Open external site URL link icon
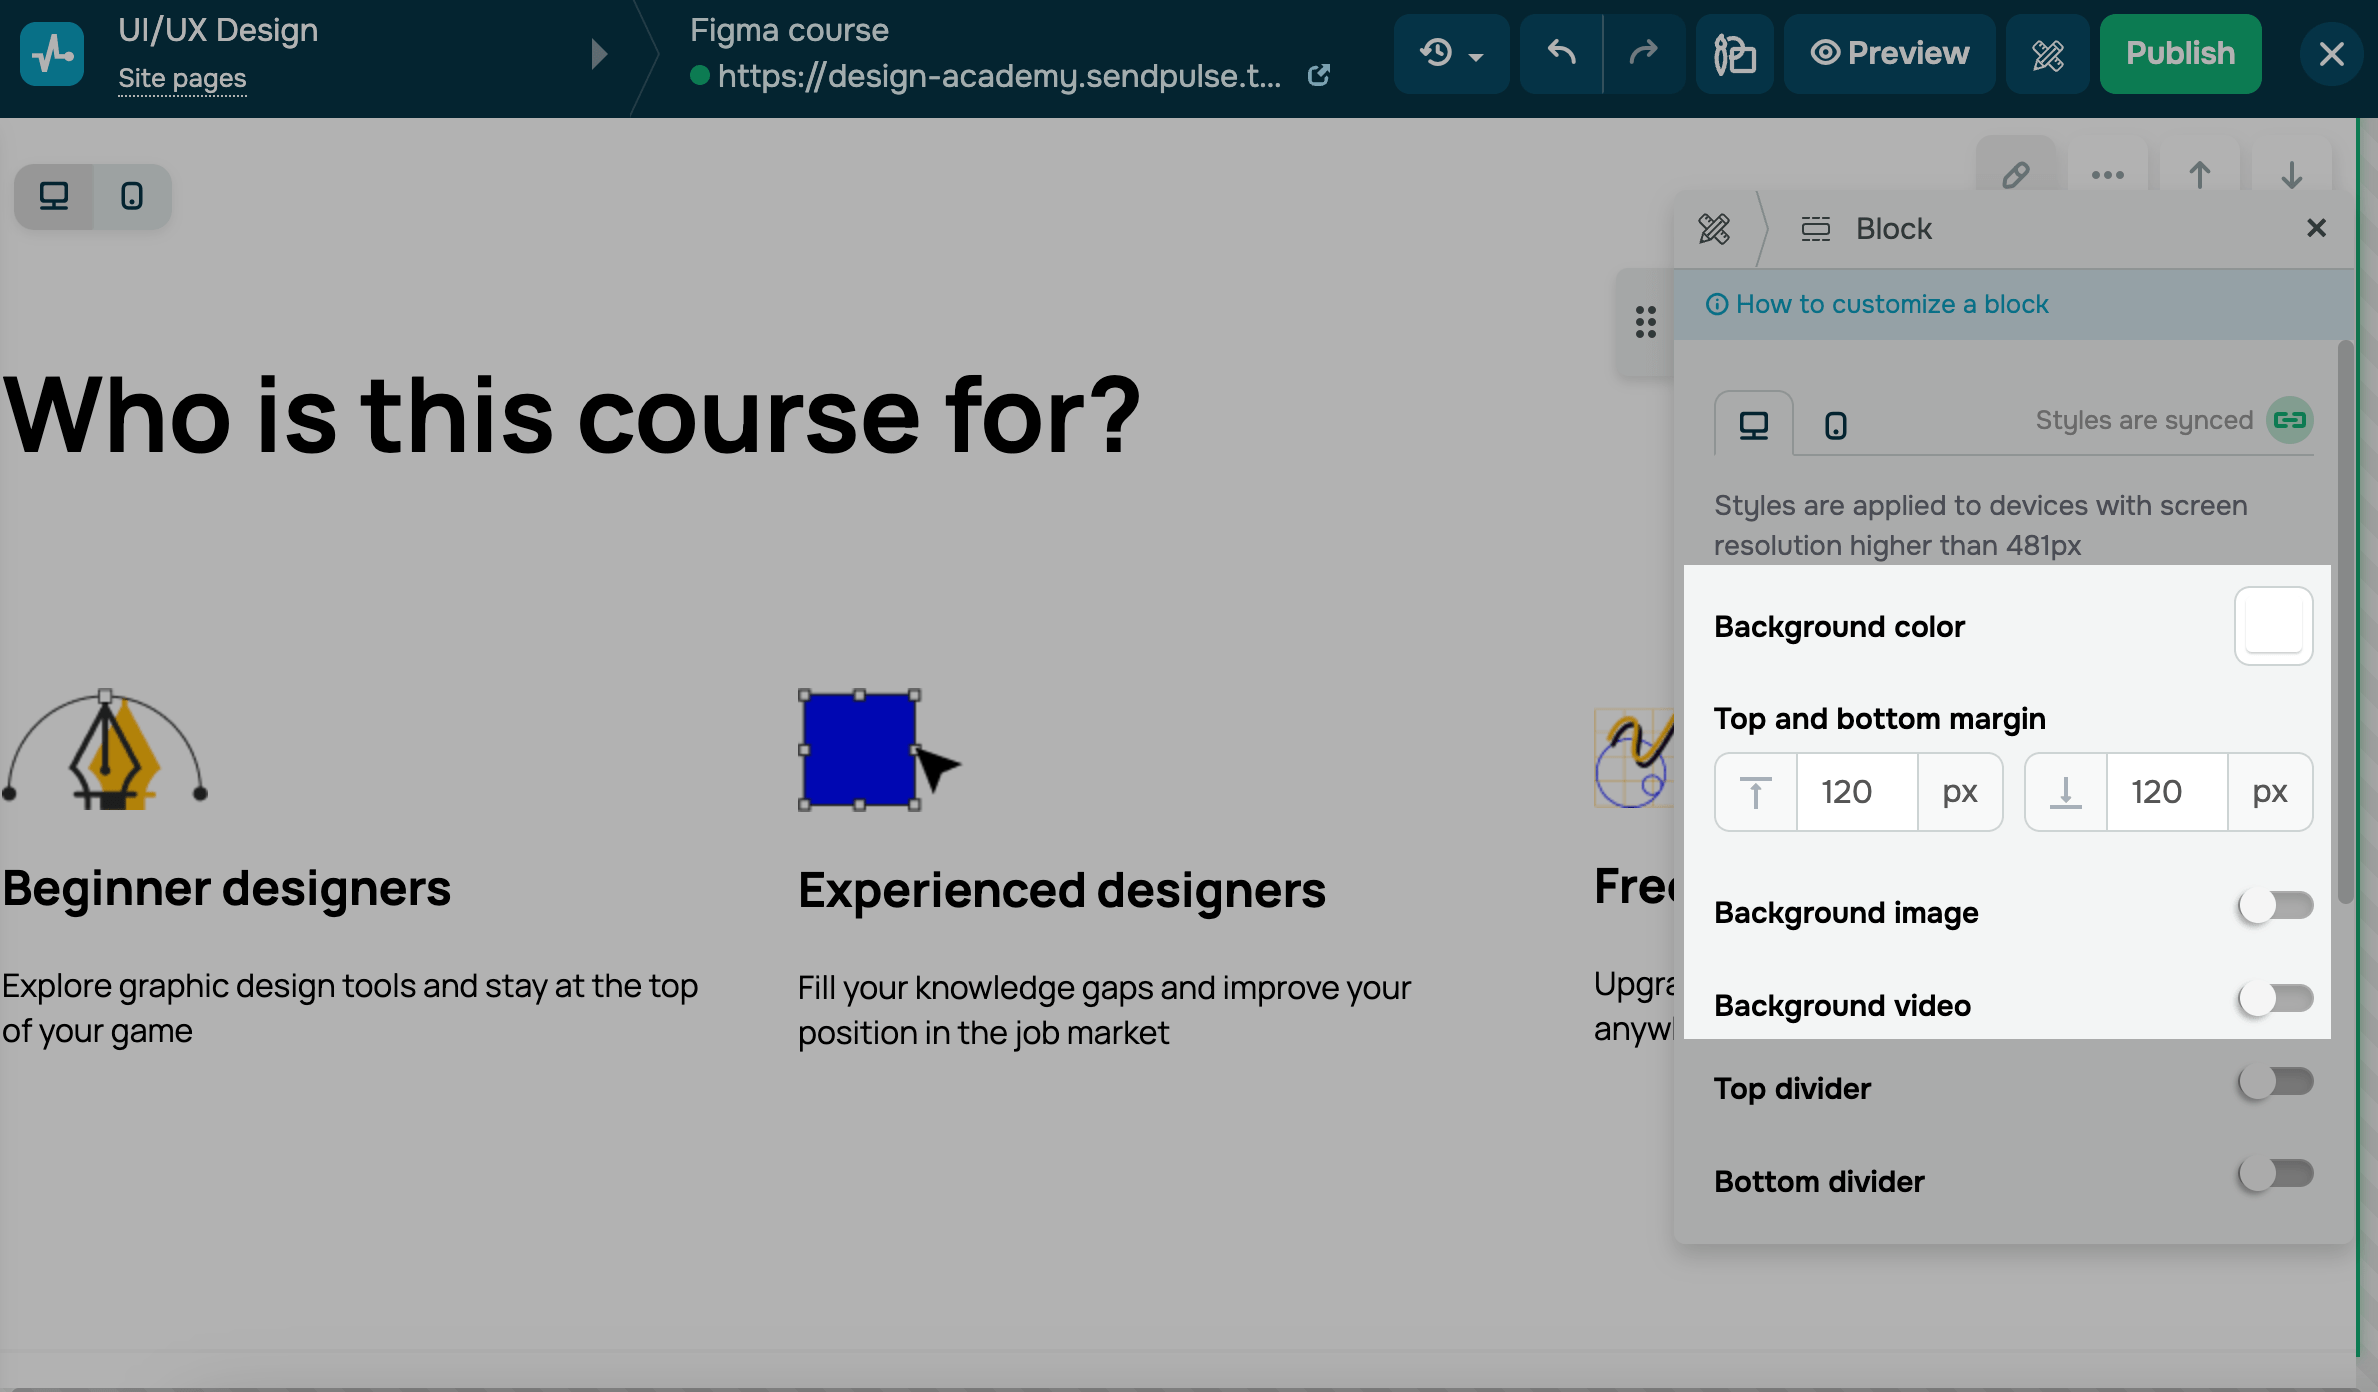The height and width of the screenshot is (1392, 2378). pos(1319,75)
